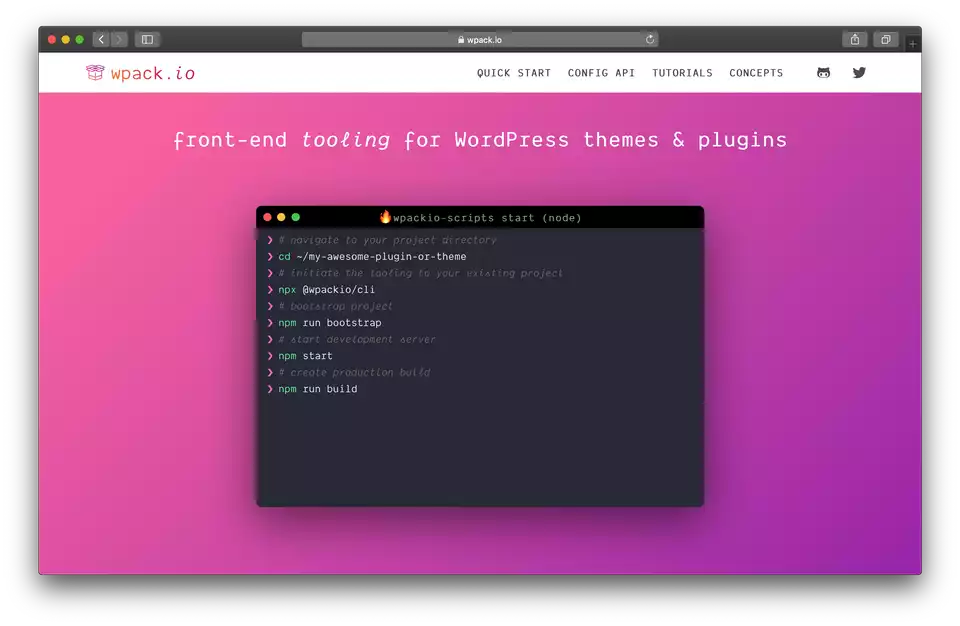
Task: Click the '# start development server' comment
Action: [x=357, y=339]
